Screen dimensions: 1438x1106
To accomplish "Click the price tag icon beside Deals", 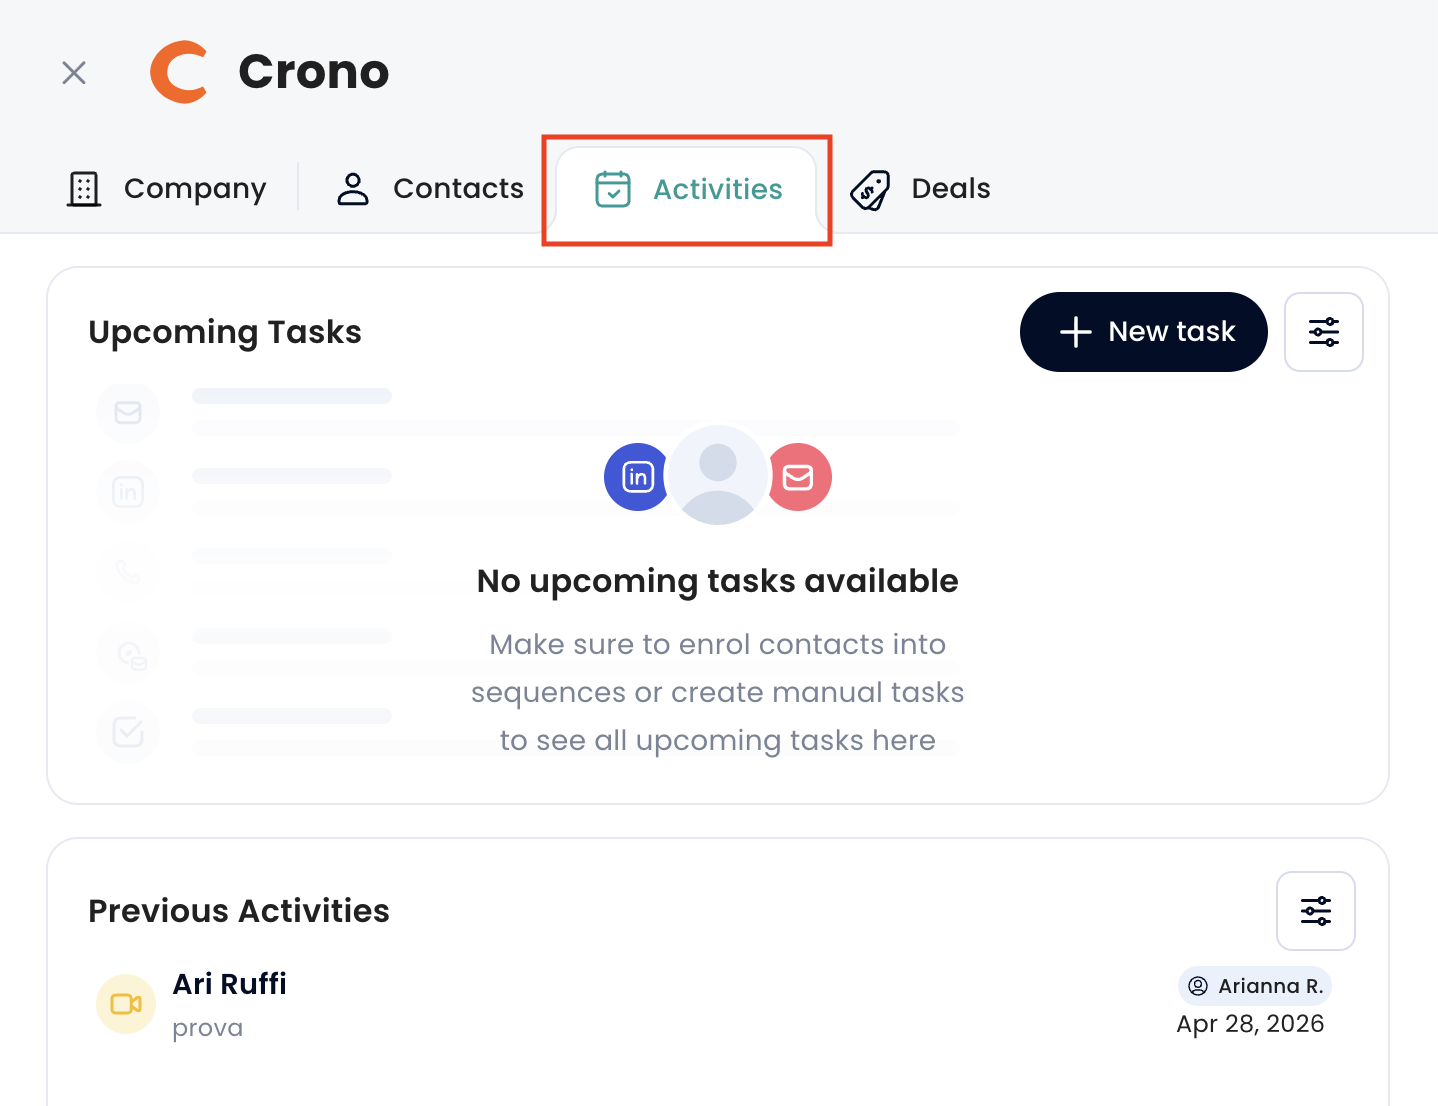I will coord(870,189).
